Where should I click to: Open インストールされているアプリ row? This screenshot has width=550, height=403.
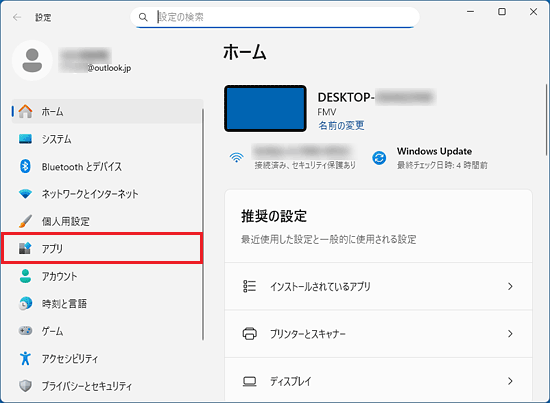(378, 286)
